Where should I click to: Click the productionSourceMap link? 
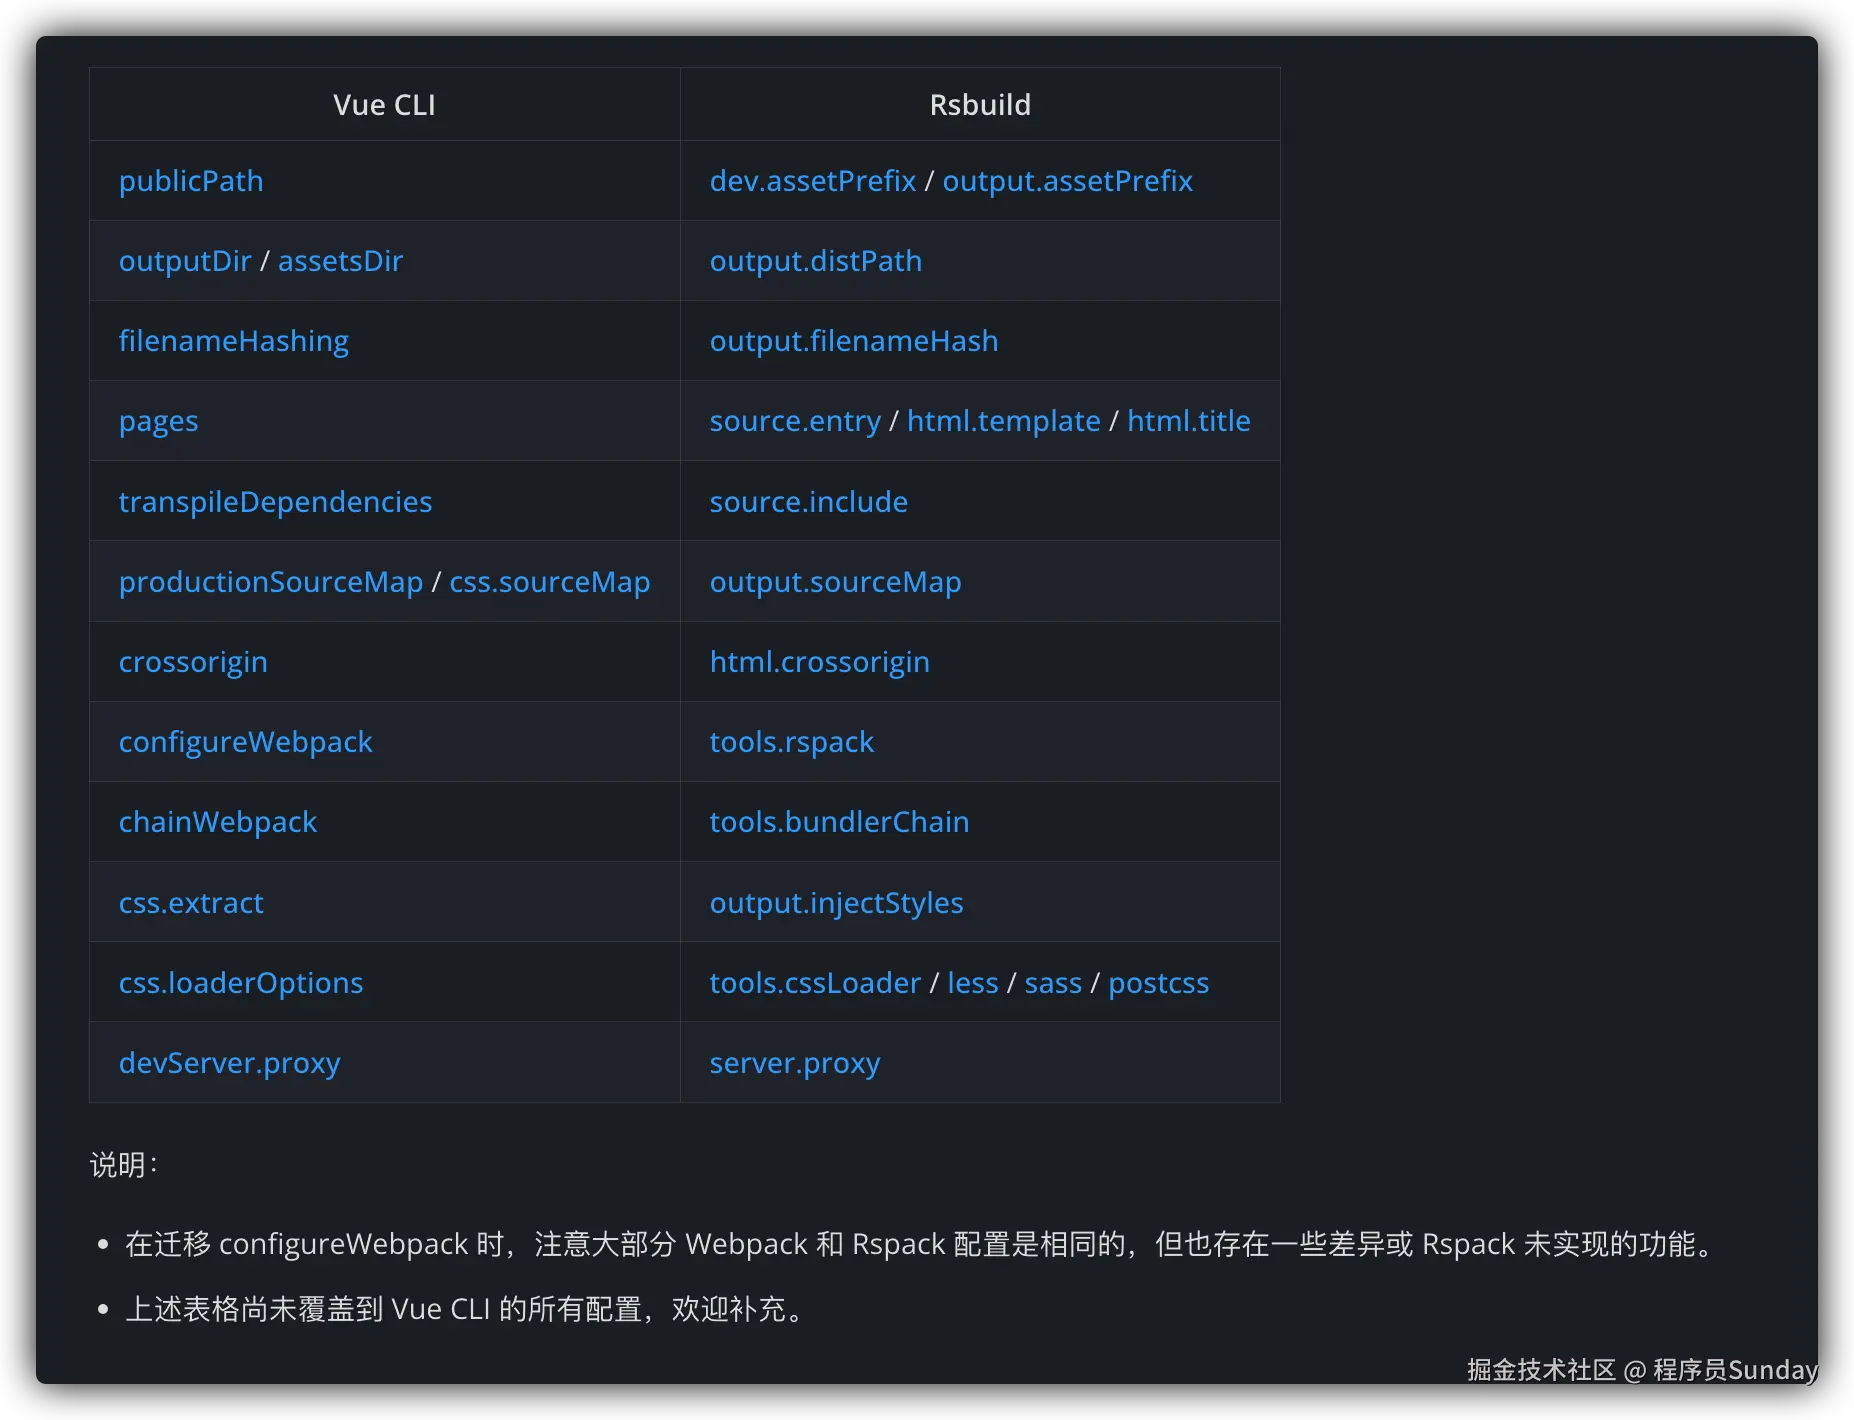pos(271,581)
